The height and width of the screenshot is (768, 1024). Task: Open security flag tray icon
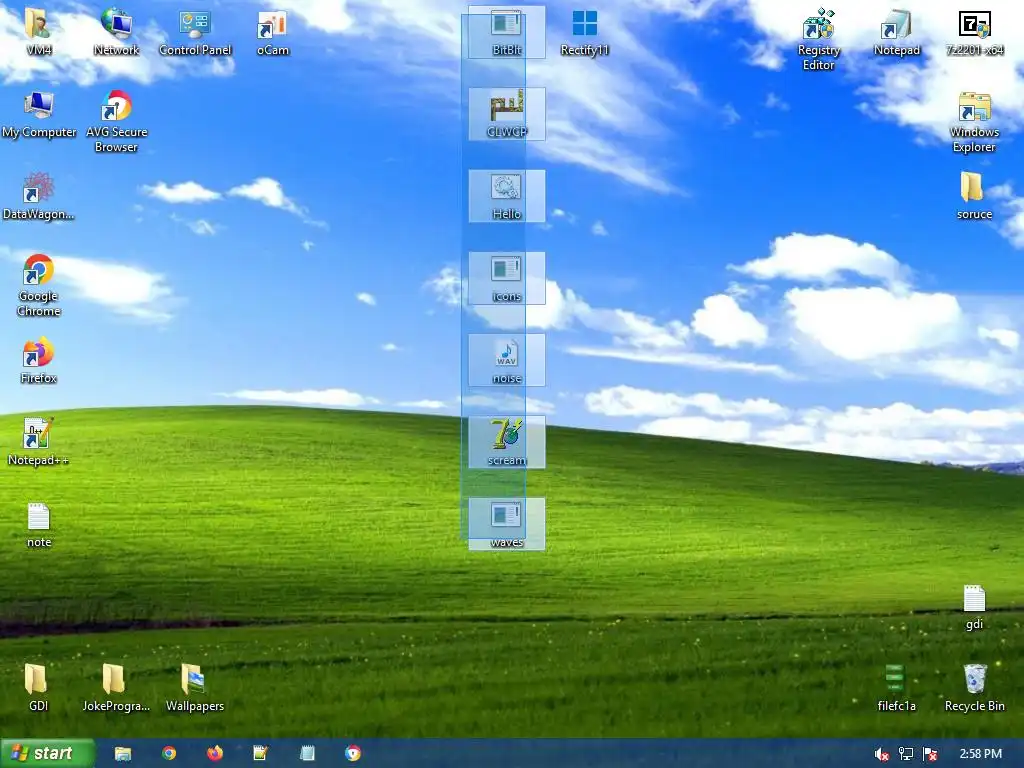[931, 754]
